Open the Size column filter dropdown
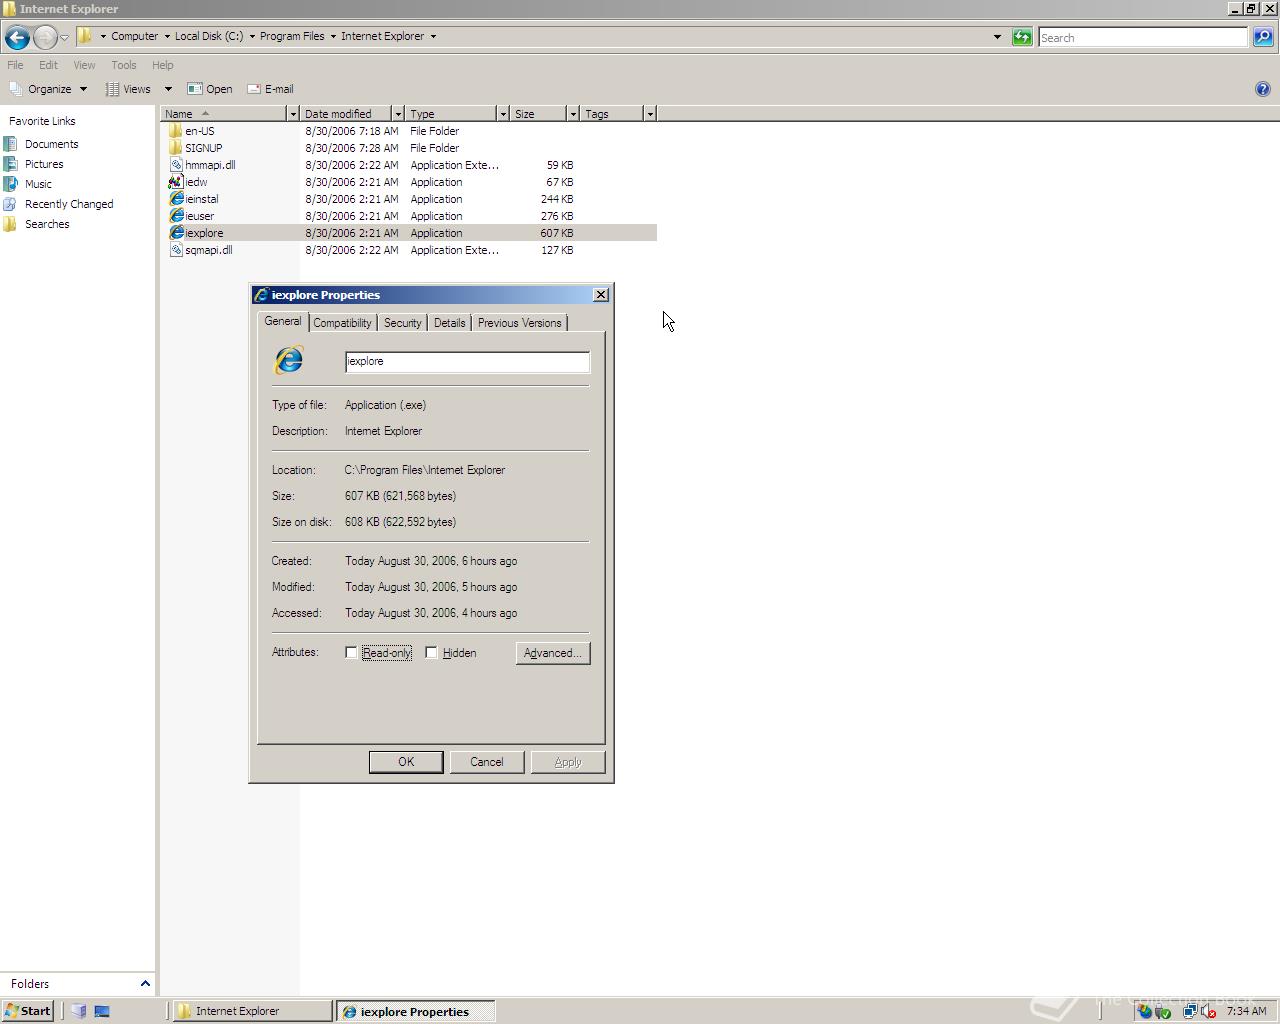Image resolution: width=1280 pixels, height=1024 pixels. pos(573,114)
